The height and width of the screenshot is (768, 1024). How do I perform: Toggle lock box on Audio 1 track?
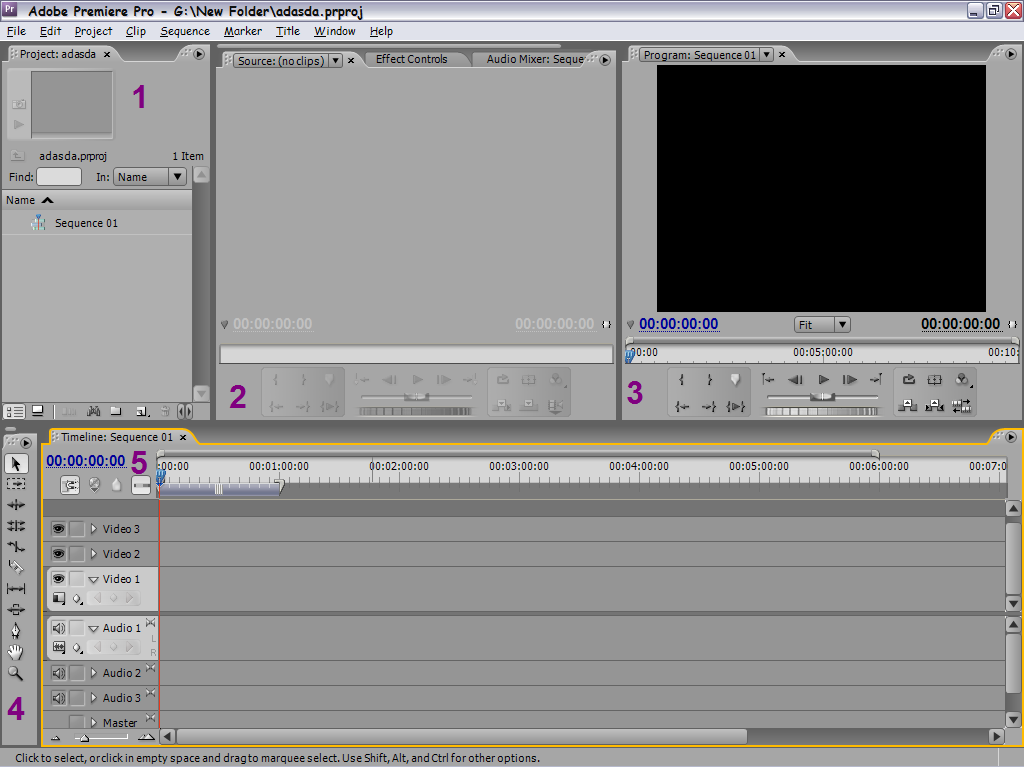point(77,628)
